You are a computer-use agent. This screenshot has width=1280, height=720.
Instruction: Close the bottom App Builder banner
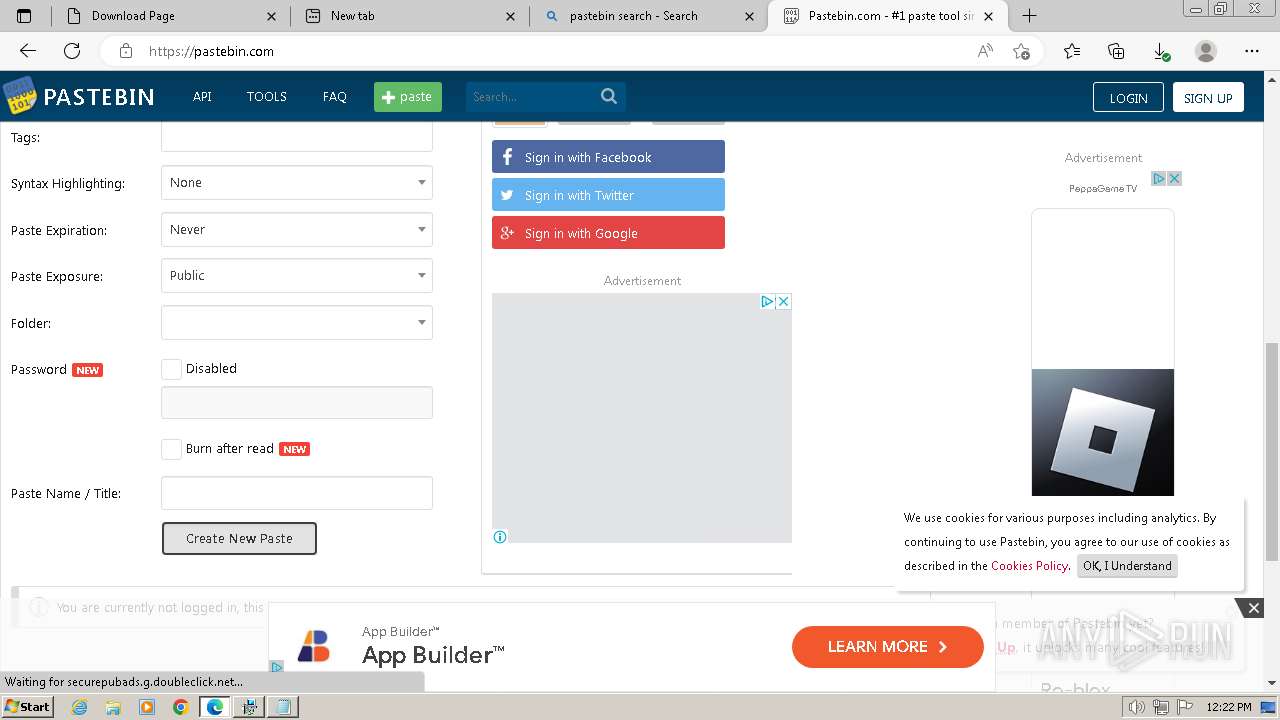click(1253, 607)
